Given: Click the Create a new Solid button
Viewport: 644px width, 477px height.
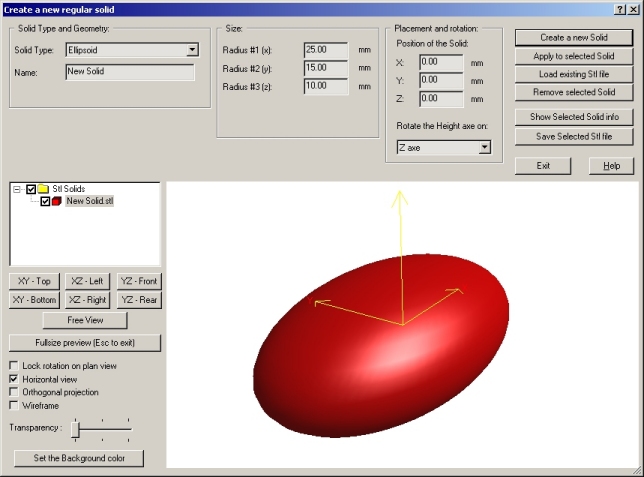Looking at the screenshot, I should coord(574,38).
